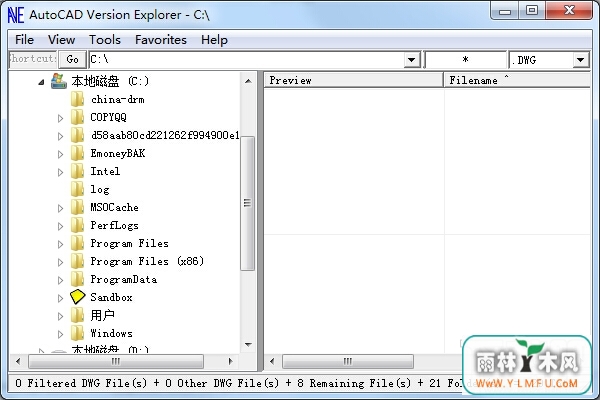The image size is (600, 400).
Task: Select the Intel folder name
Action: click(x=105, y=171)
